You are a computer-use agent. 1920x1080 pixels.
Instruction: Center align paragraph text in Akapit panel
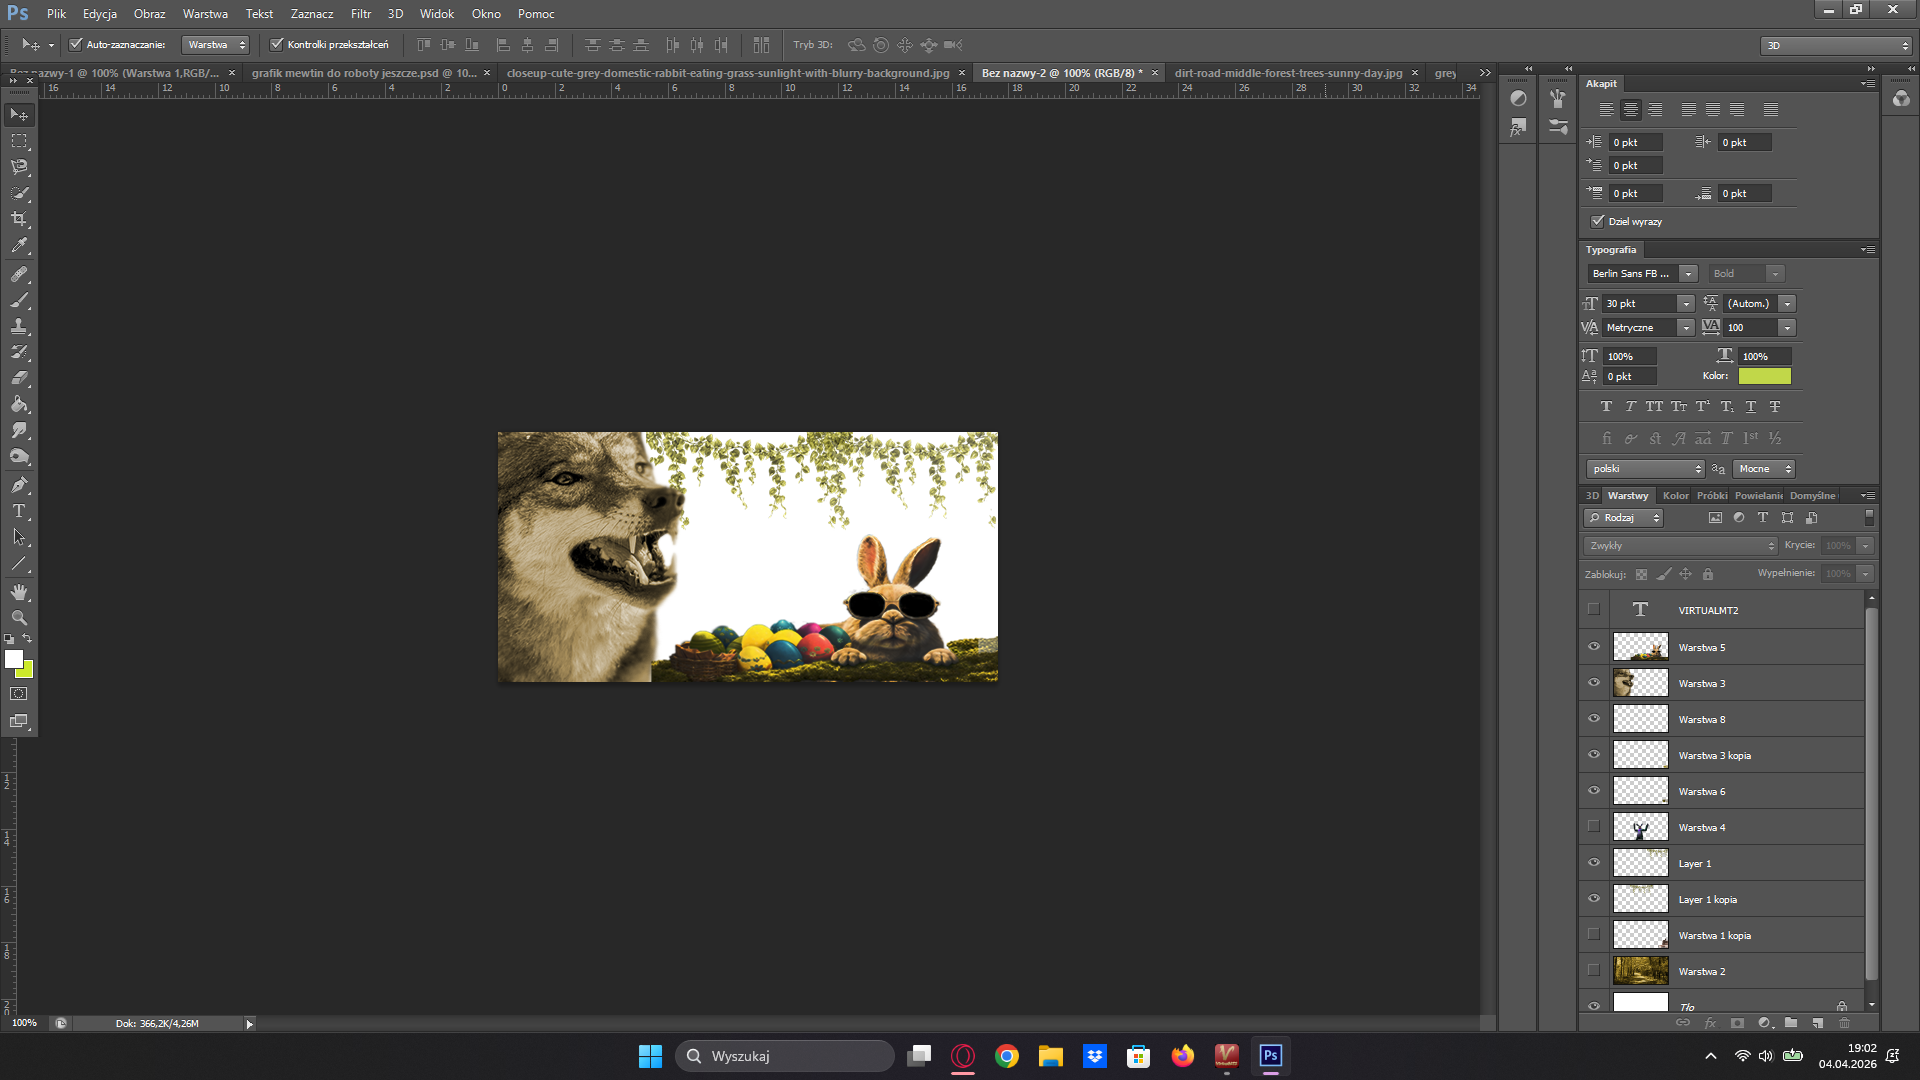click(1631, 110)
